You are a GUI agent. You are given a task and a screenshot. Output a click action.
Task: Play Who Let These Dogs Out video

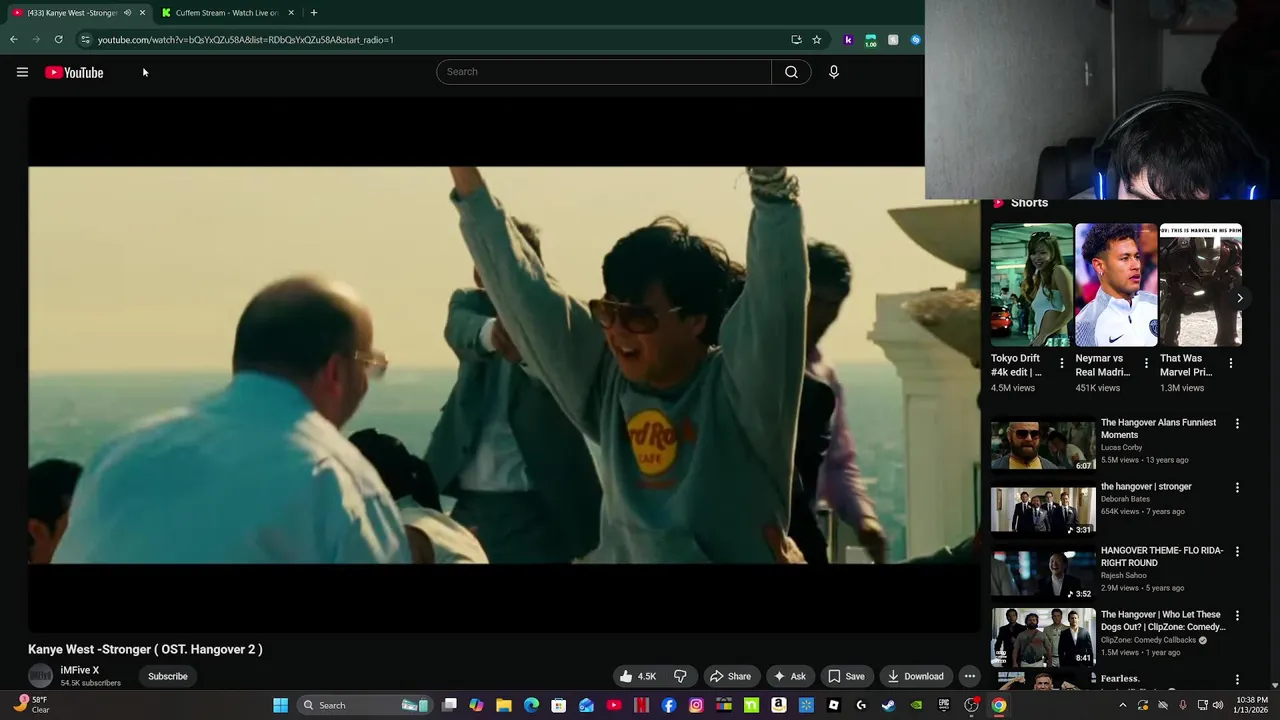[1163, 621]
